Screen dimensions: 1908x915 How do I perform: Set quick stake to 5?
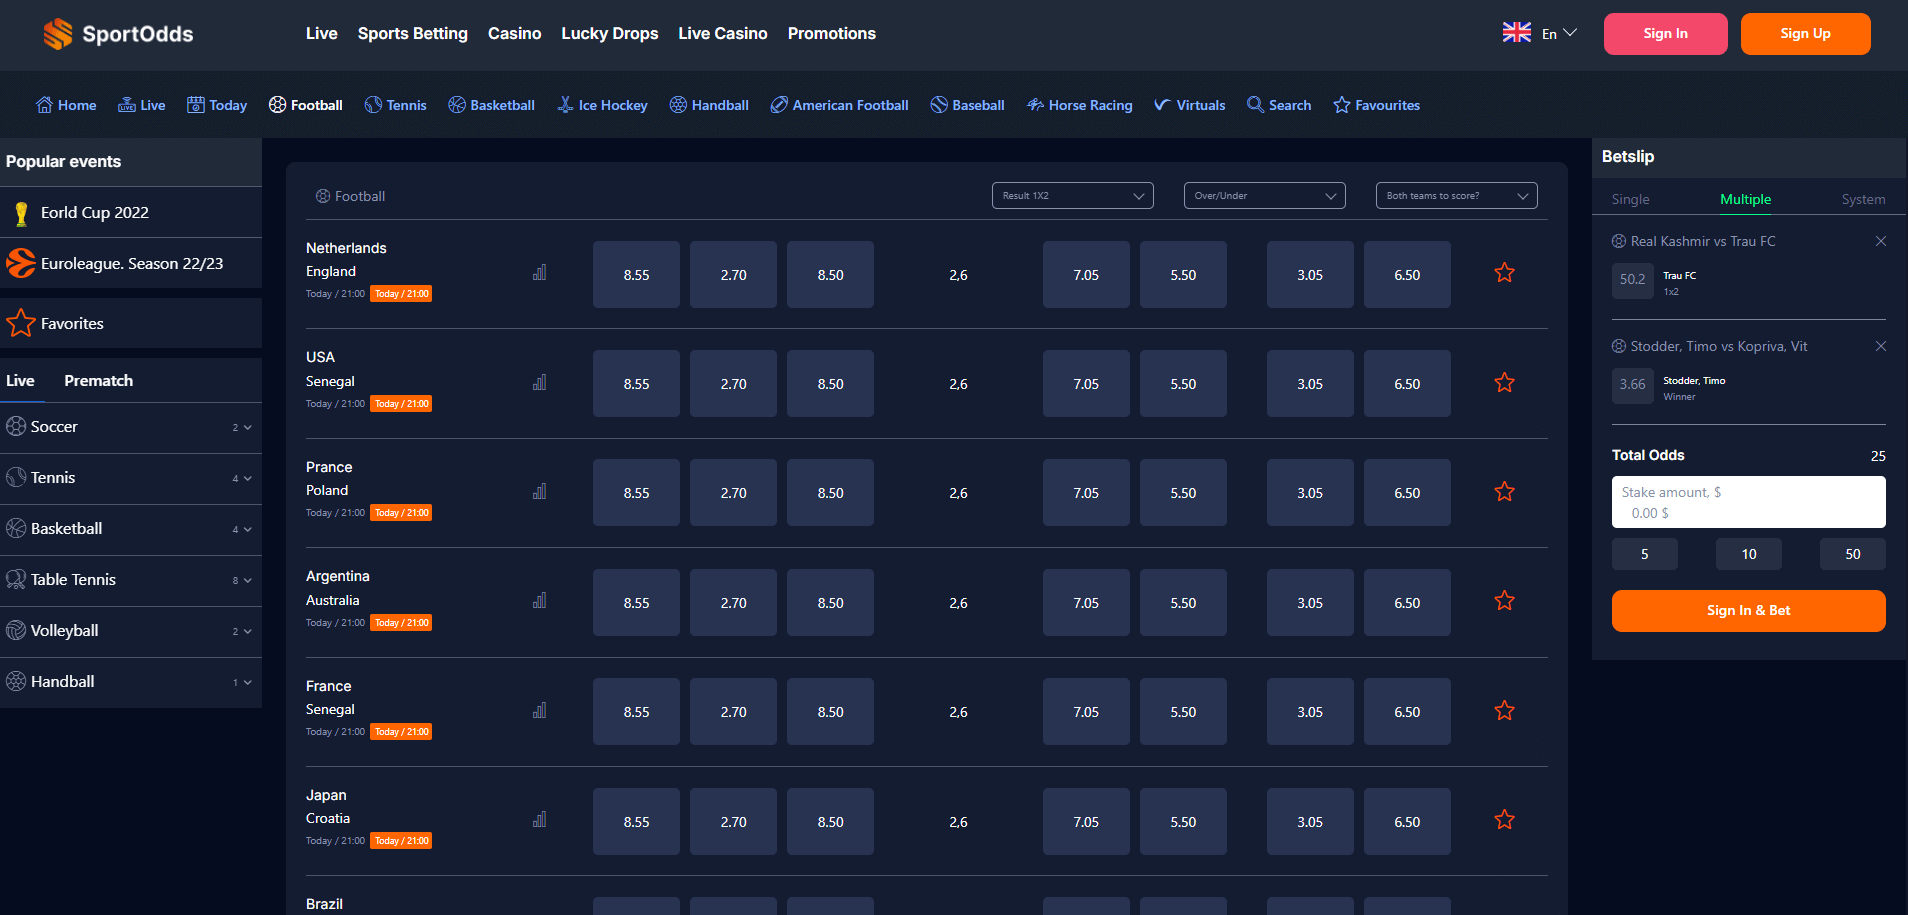point(1644,554)
